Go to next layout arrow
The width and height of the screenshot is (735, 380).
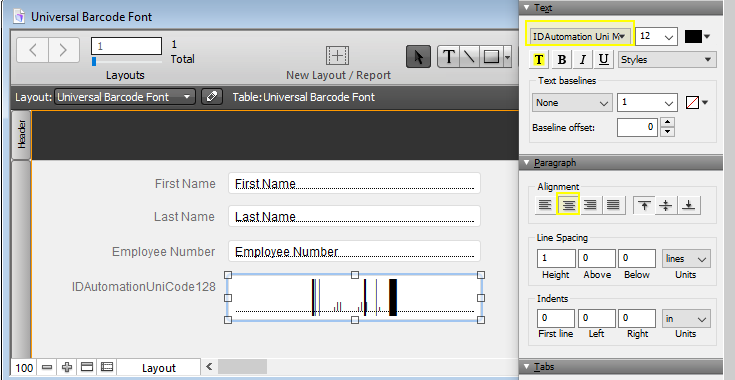click(x=64, y=50)
